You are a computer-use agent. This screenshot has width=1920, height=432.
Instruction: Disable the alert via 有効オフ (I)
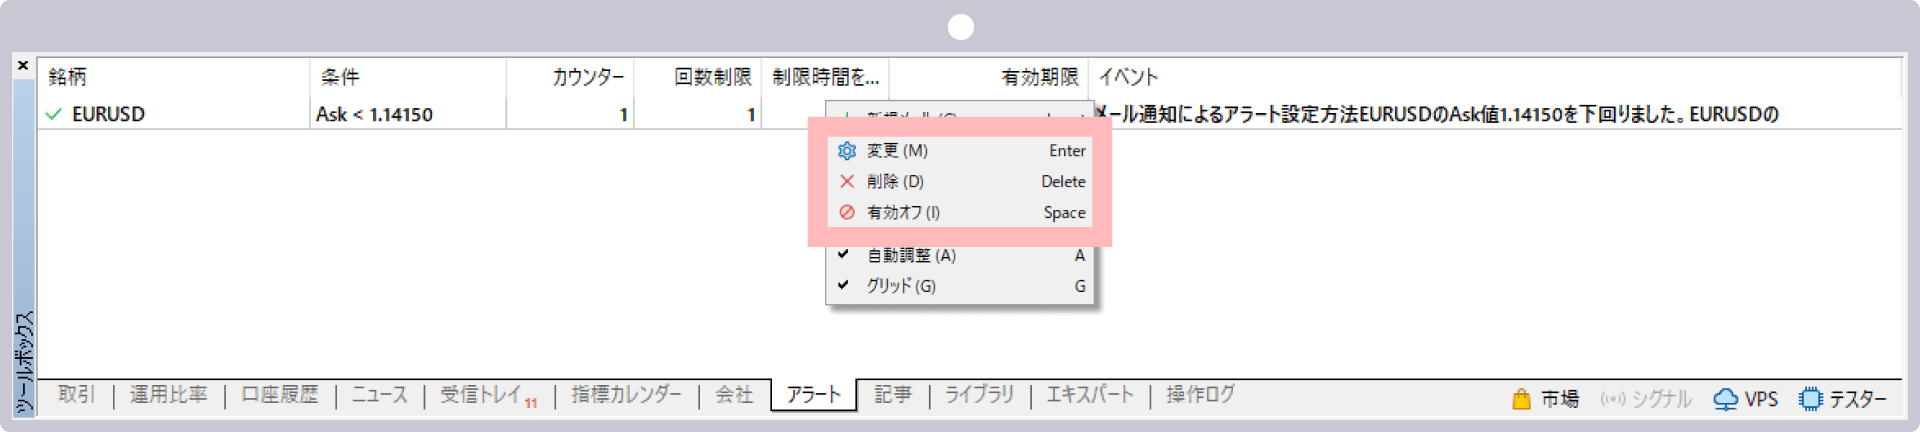[x=903, y=213]
